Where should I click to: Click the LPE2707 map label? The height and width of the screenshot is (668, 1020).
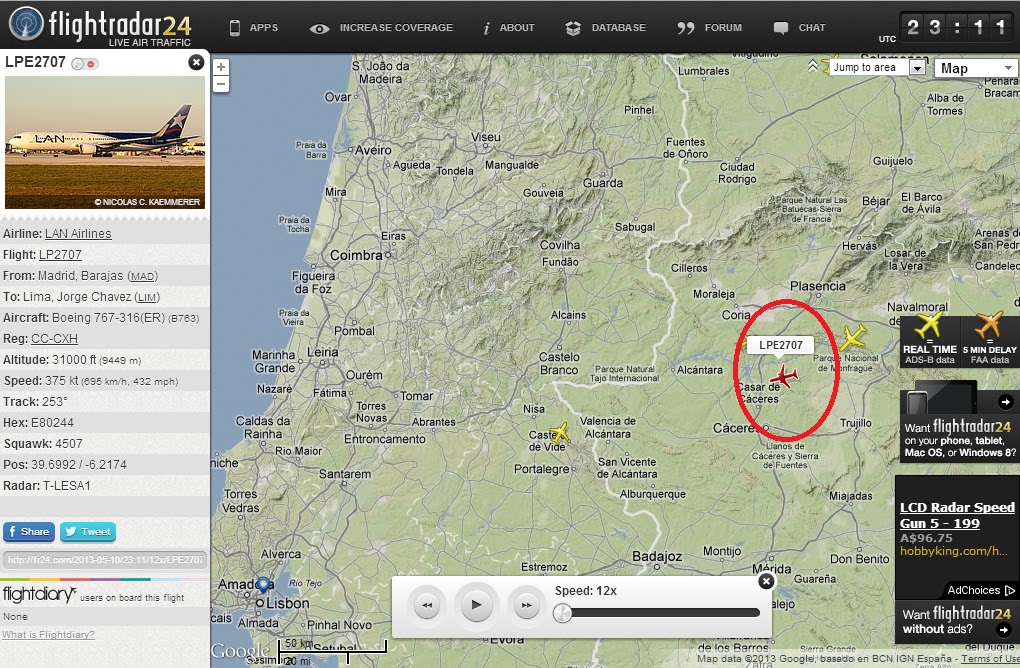point(780,345)
